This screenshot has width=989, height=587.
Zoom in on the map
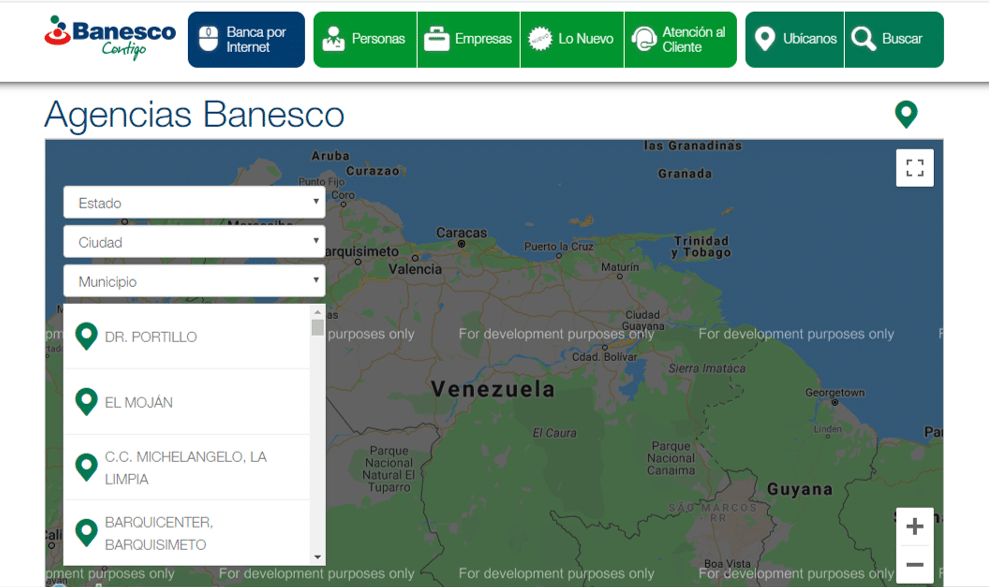[915, 526]
